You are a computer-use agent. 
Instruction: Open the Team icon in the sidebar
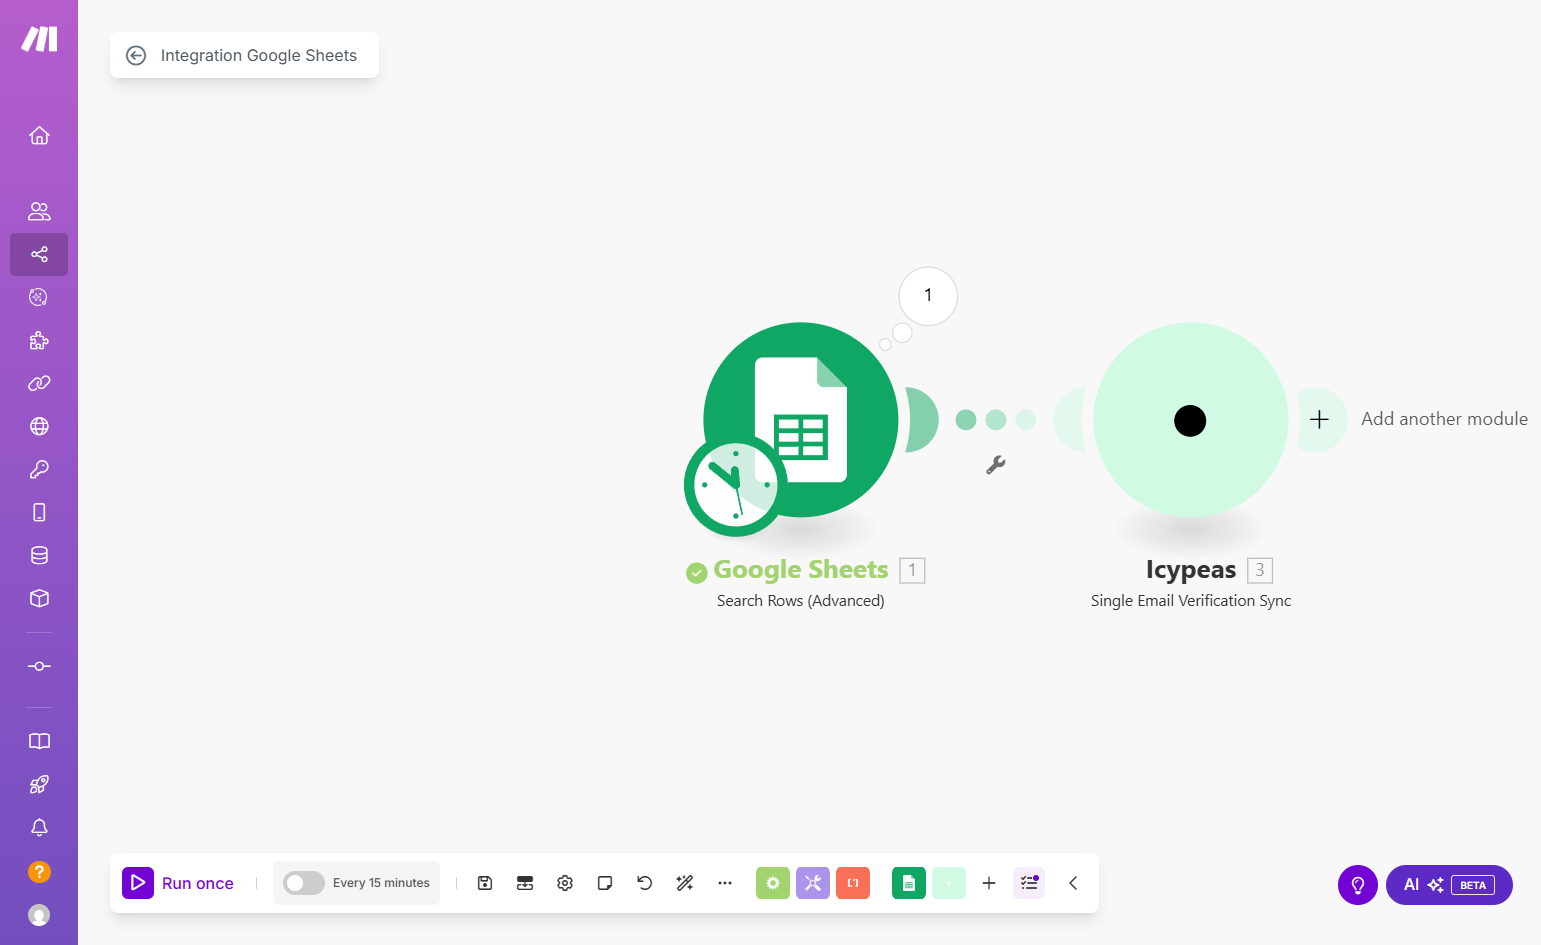[39, 211]
